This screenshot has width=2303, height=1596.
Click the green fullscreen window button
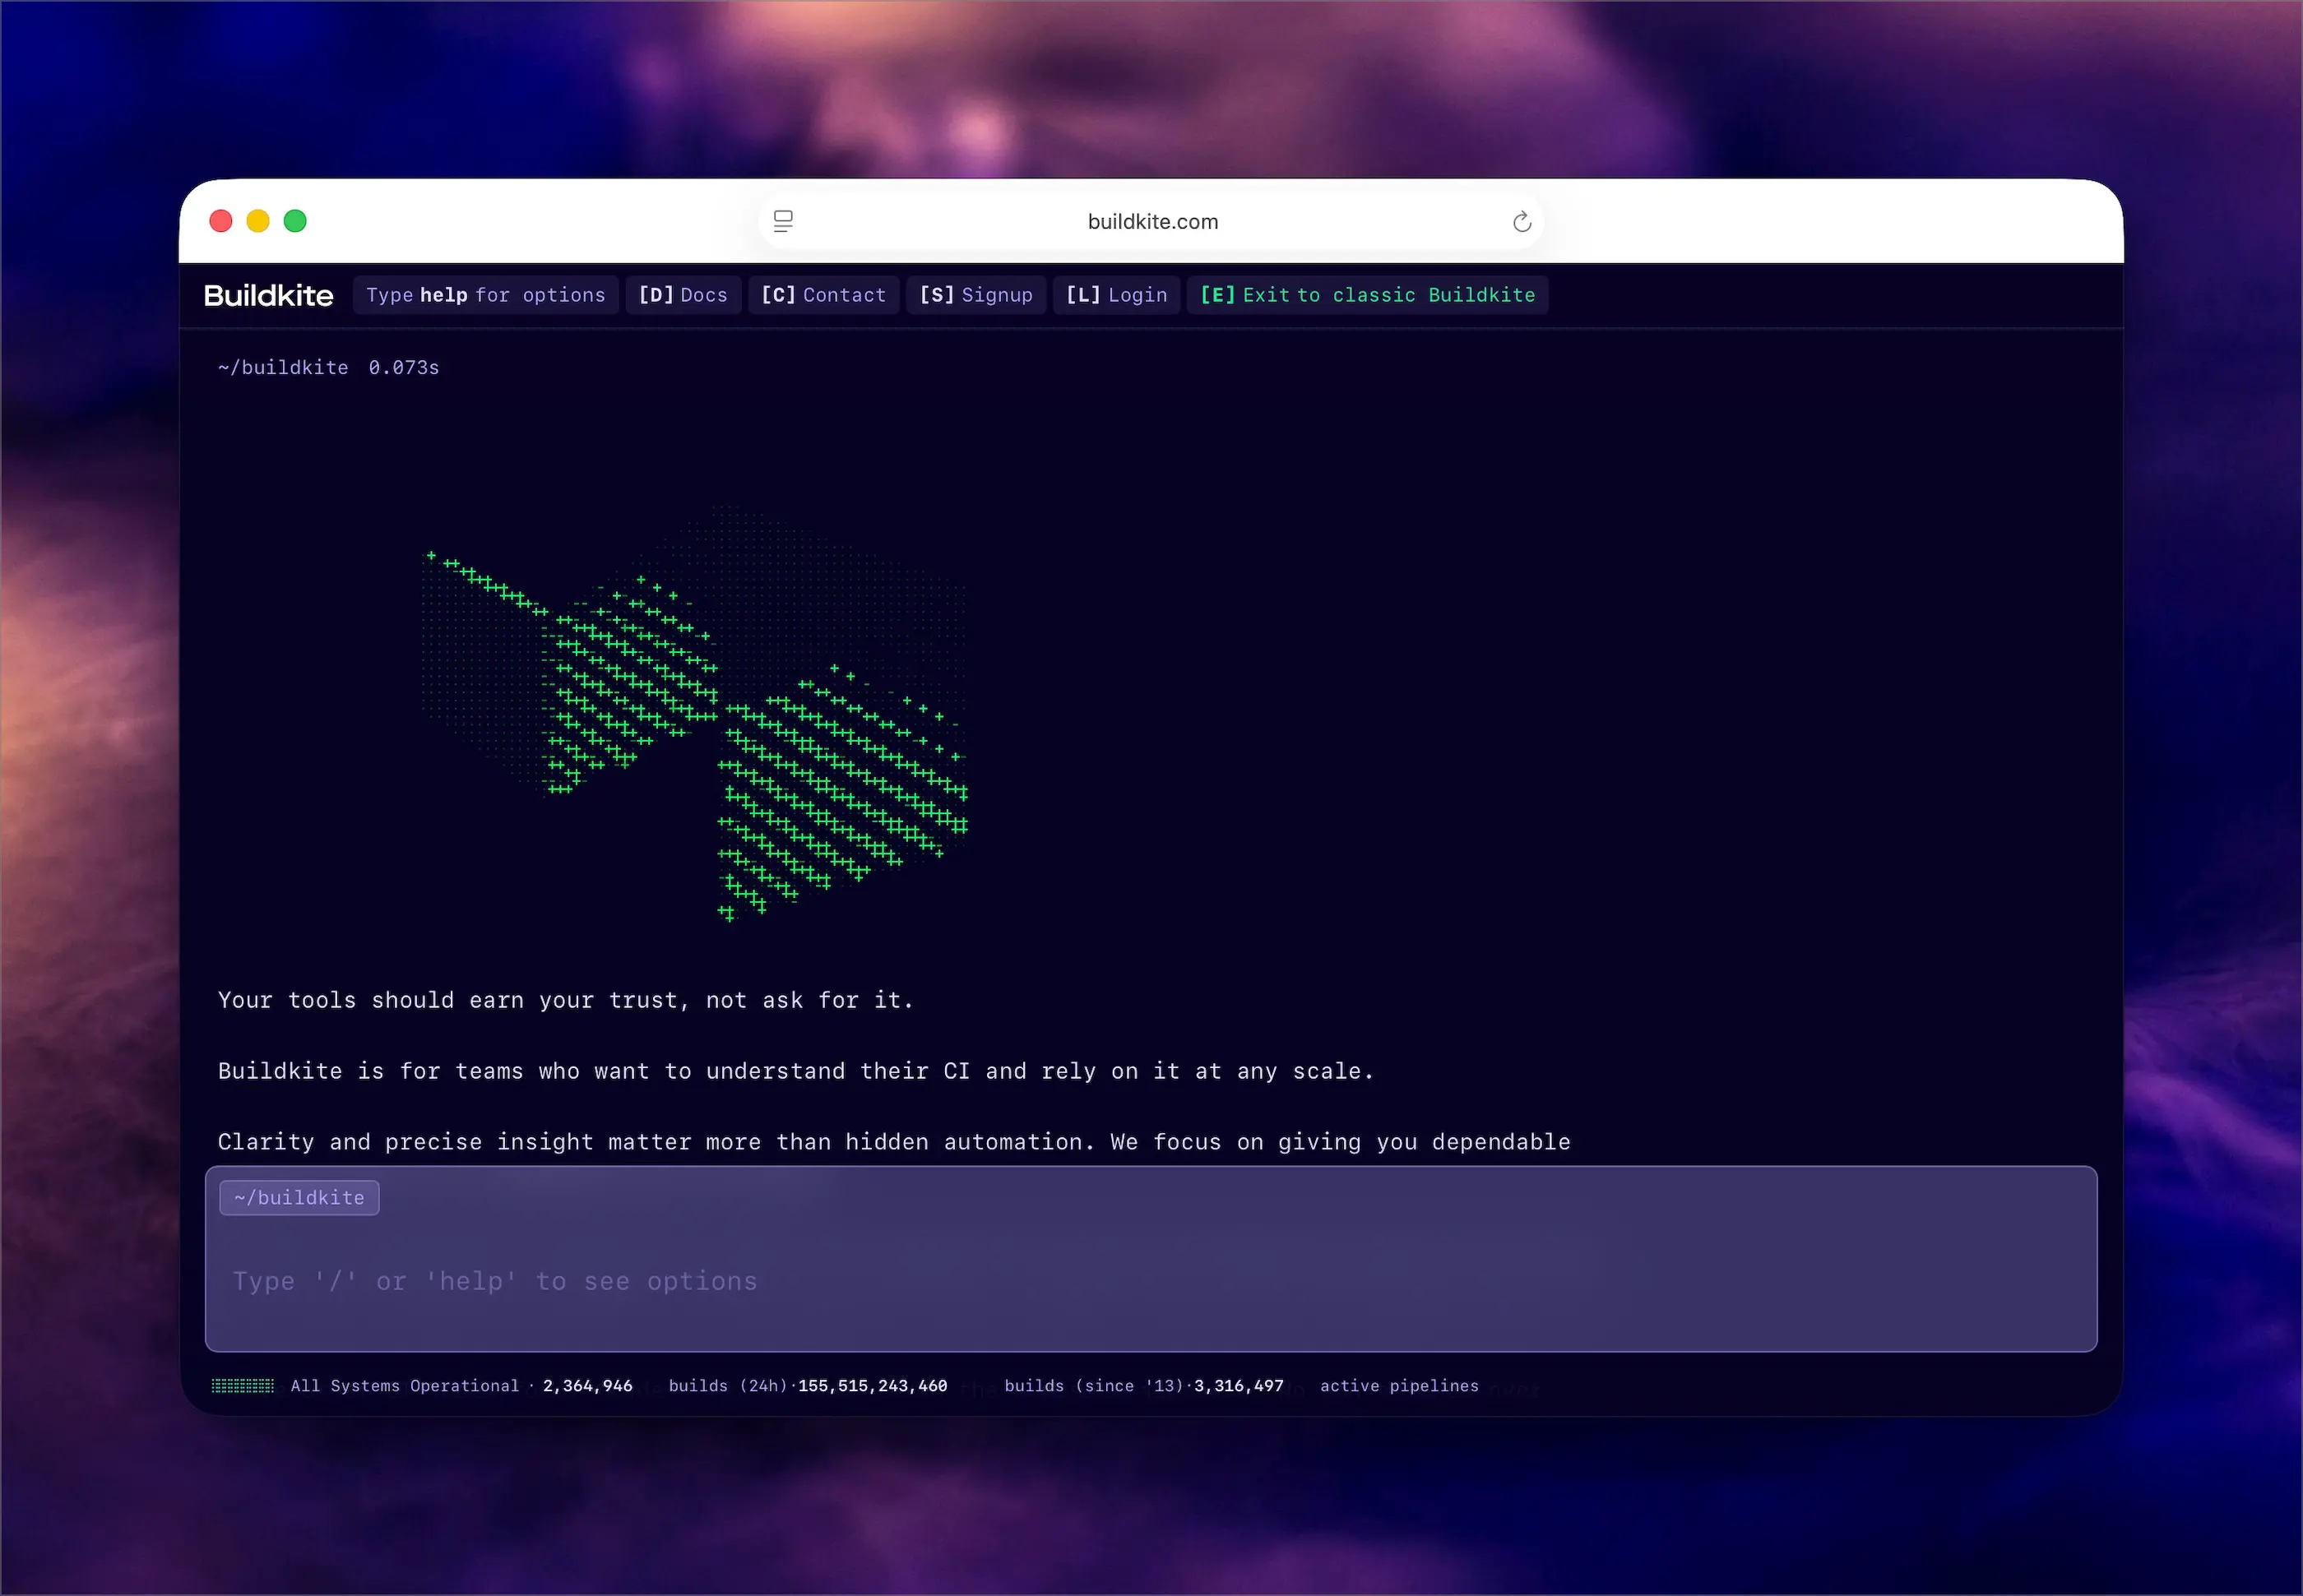coord(295,221)
